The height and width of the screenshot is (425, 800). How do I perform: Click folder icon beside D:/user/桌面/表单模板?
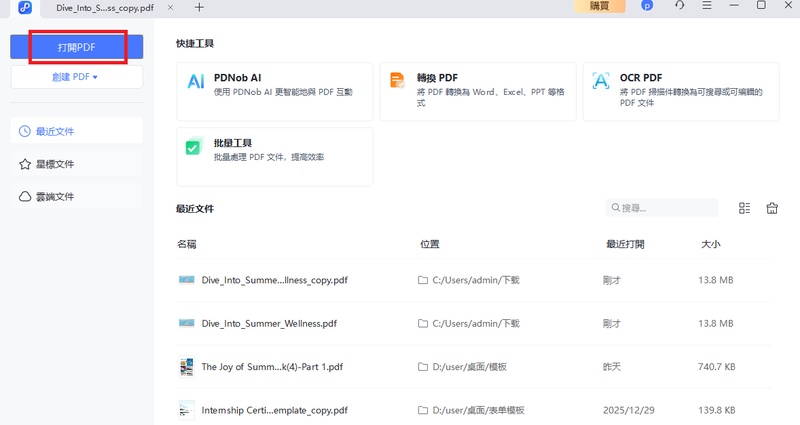point(422,410)
